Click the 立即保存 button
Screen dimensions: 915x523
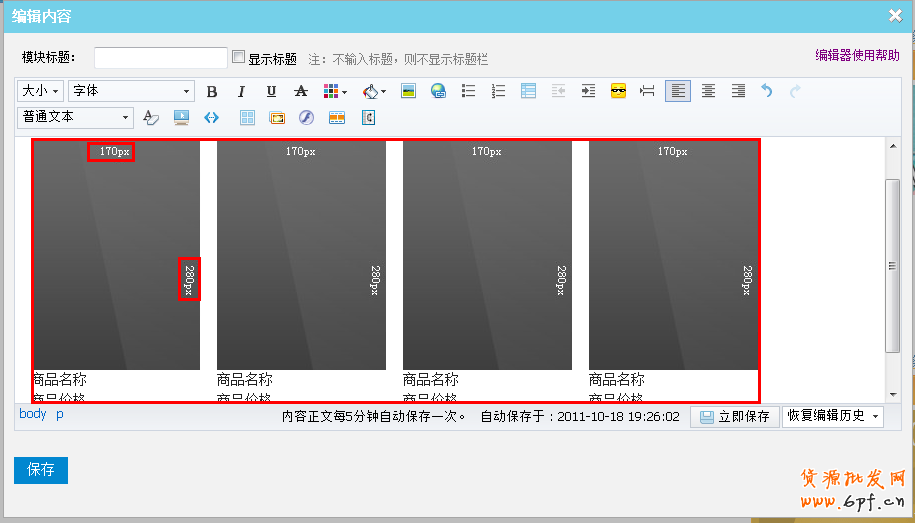[735, 416]
